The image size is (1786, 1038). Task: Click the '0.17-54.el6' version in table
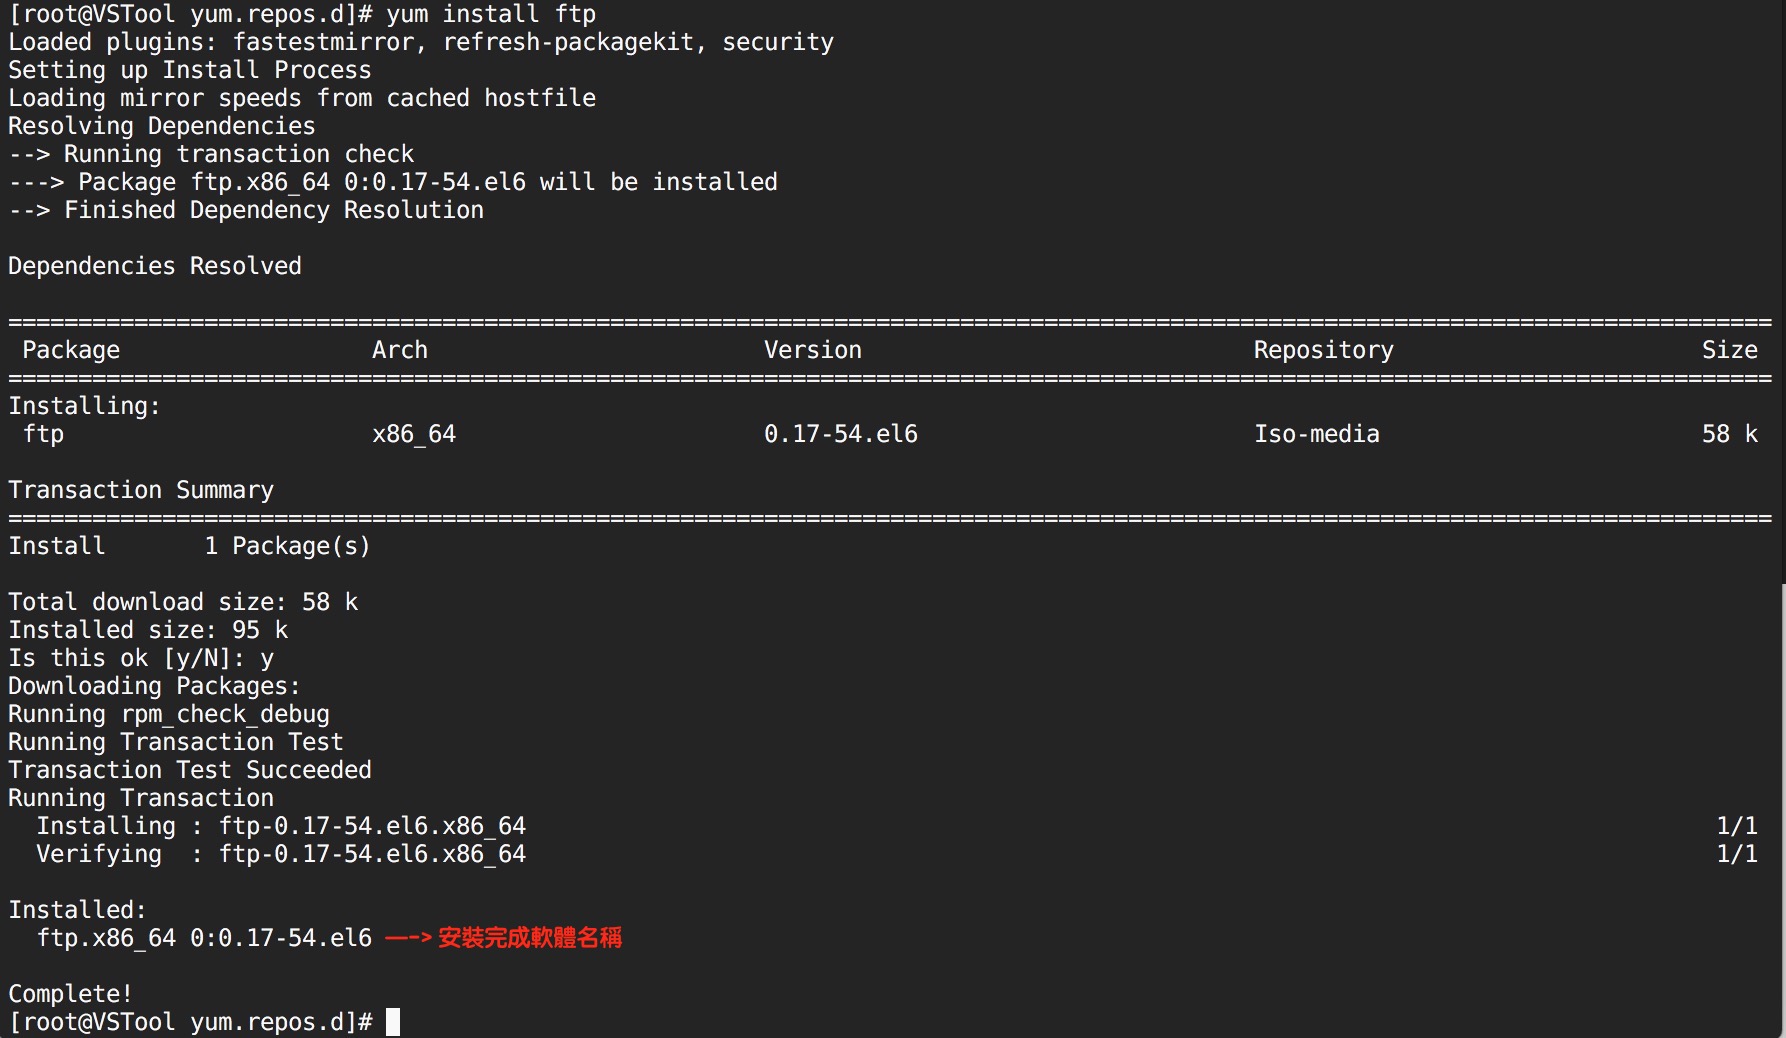(841, 434)
